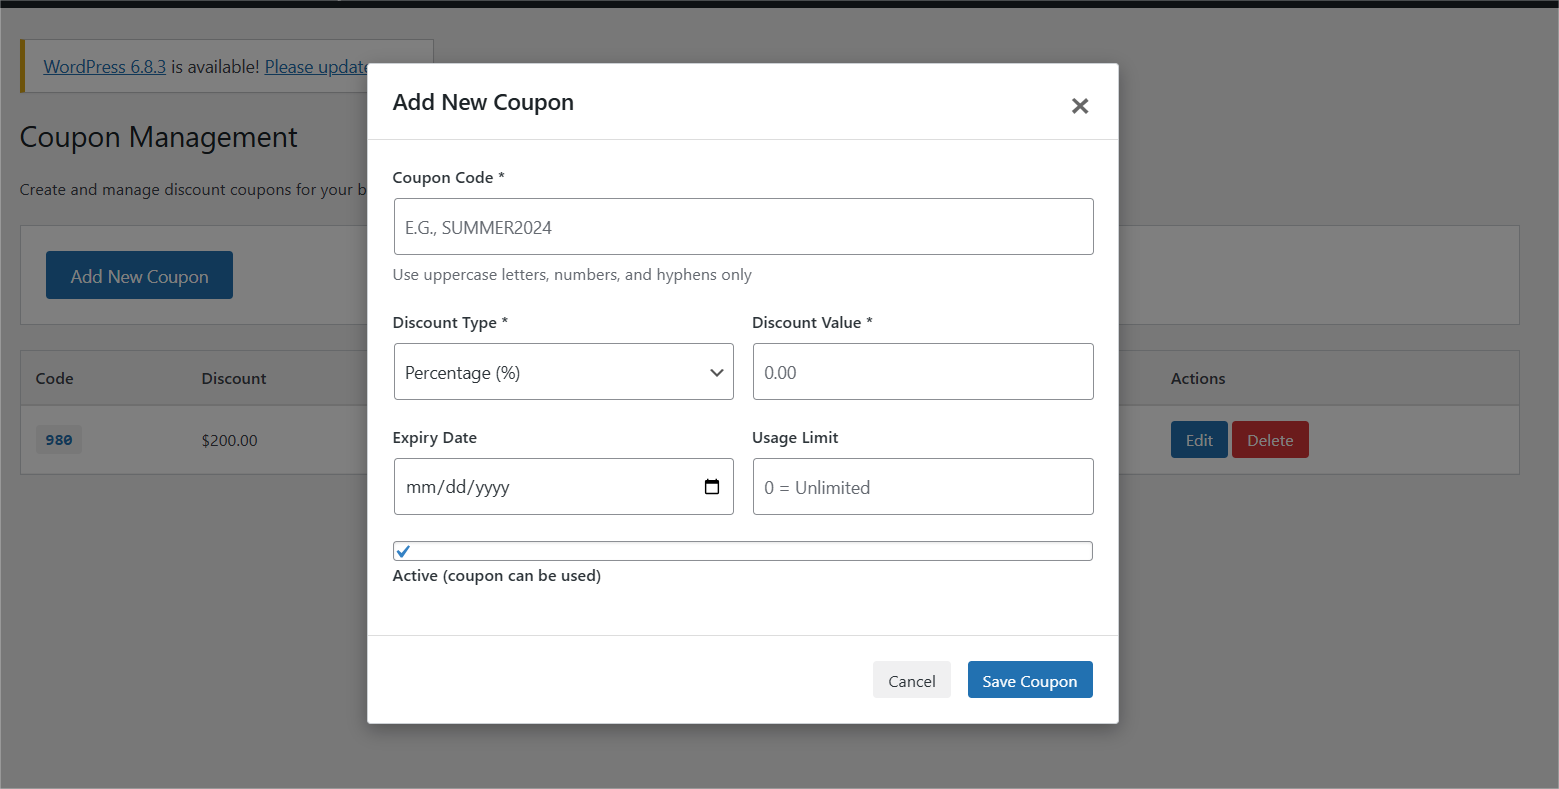Screen dimensions: 1559x789
Task: Cancel coupon creation
Action: click(911, 680)
